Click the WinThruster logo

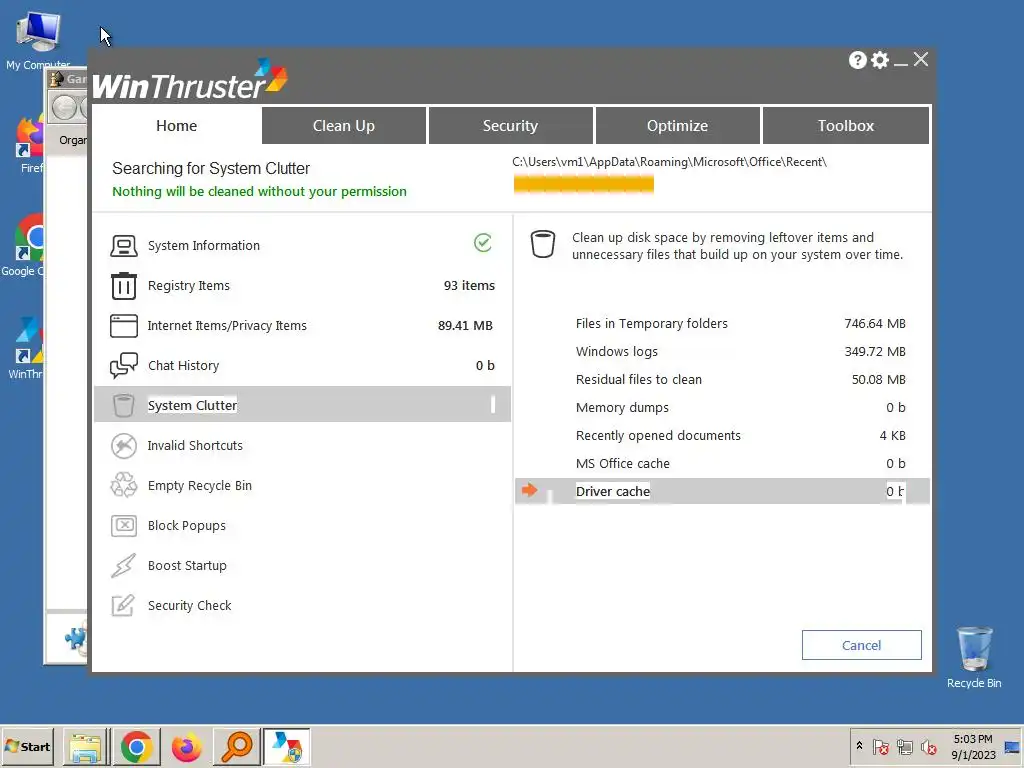point(189,79)
